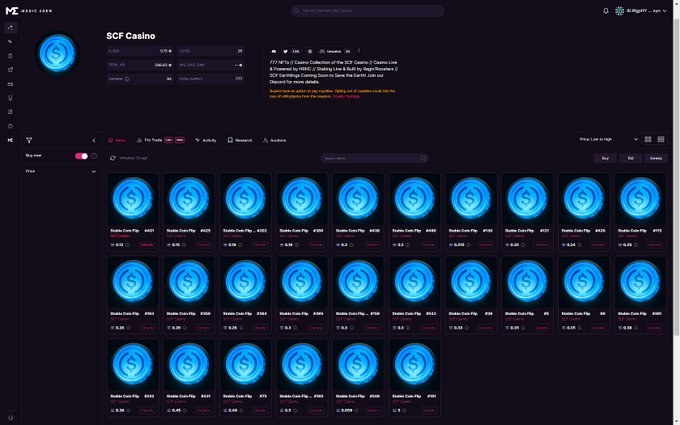Open the Research tab
Screen dimensions: 680x425
tap(240, 140)
